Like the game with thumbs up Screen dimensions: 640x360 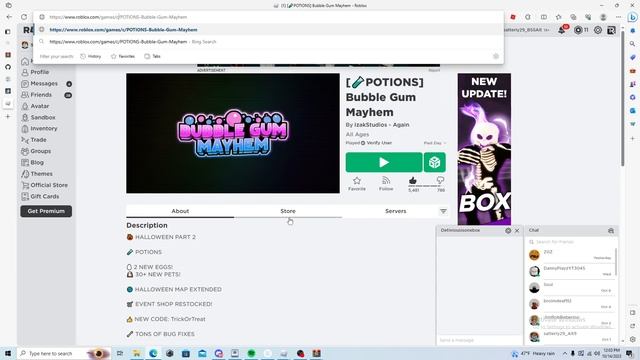413,180
